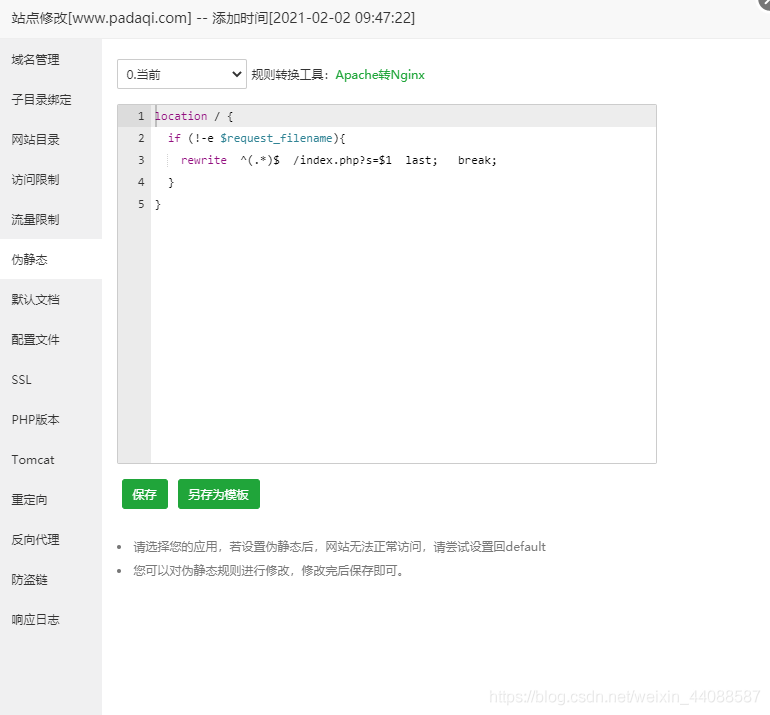Open the 反向代理 tab

(x=36, y=540)
